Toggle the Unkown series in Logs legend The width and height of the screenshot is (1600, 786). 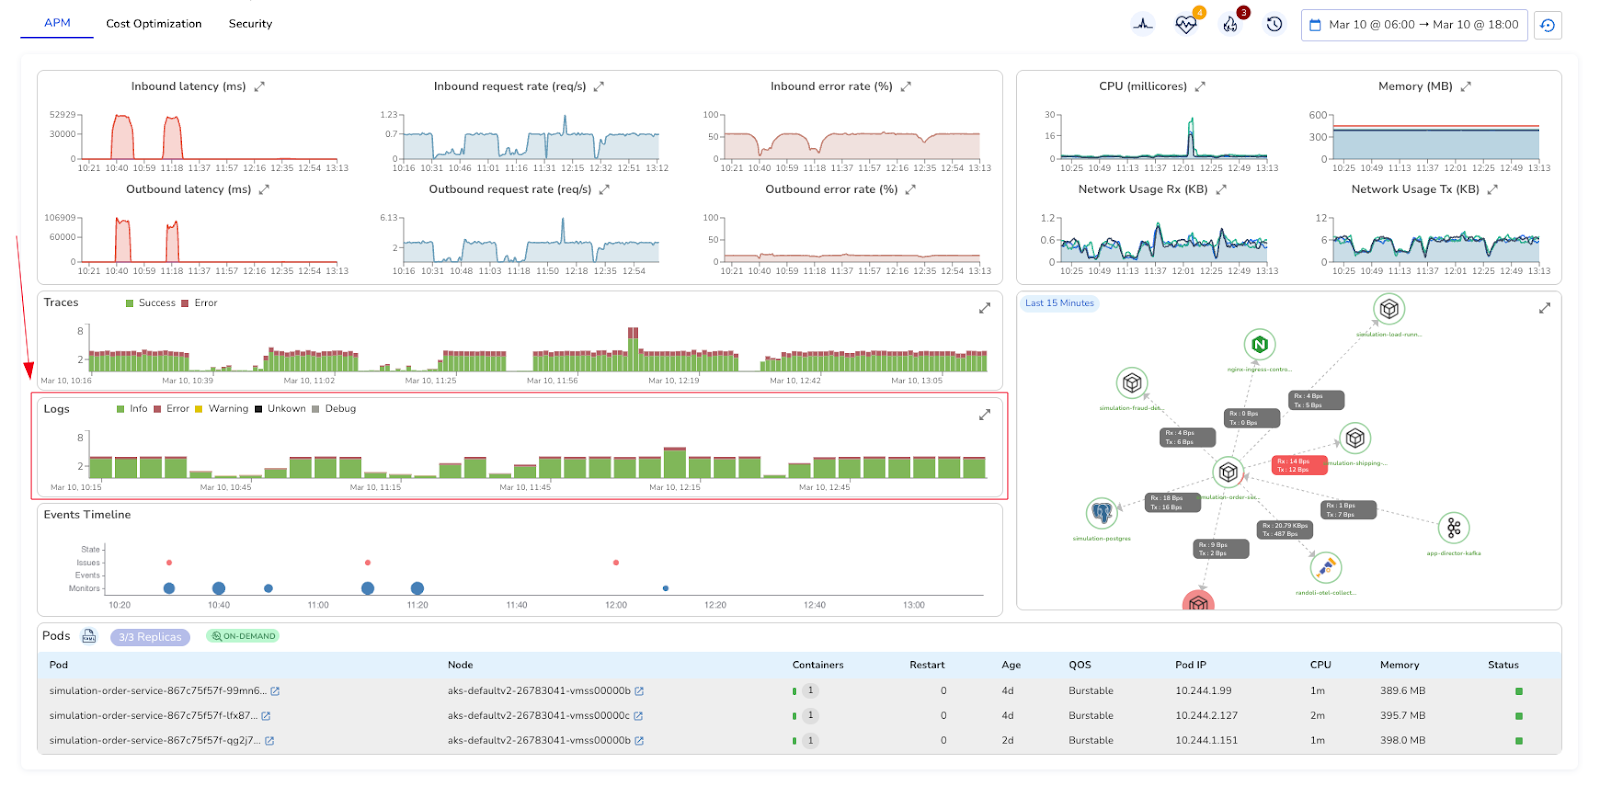(280, 409)
